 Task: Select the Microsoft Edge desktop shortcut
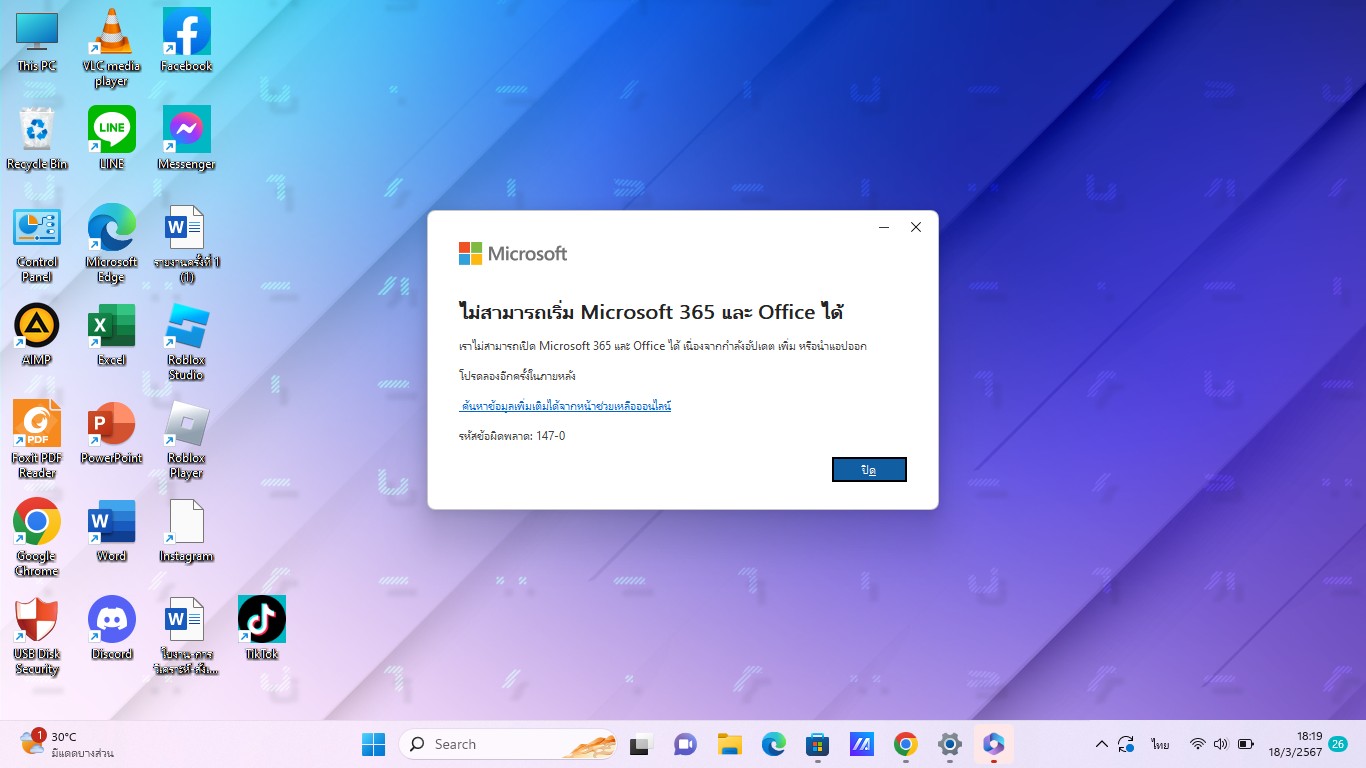coord(111,245)
